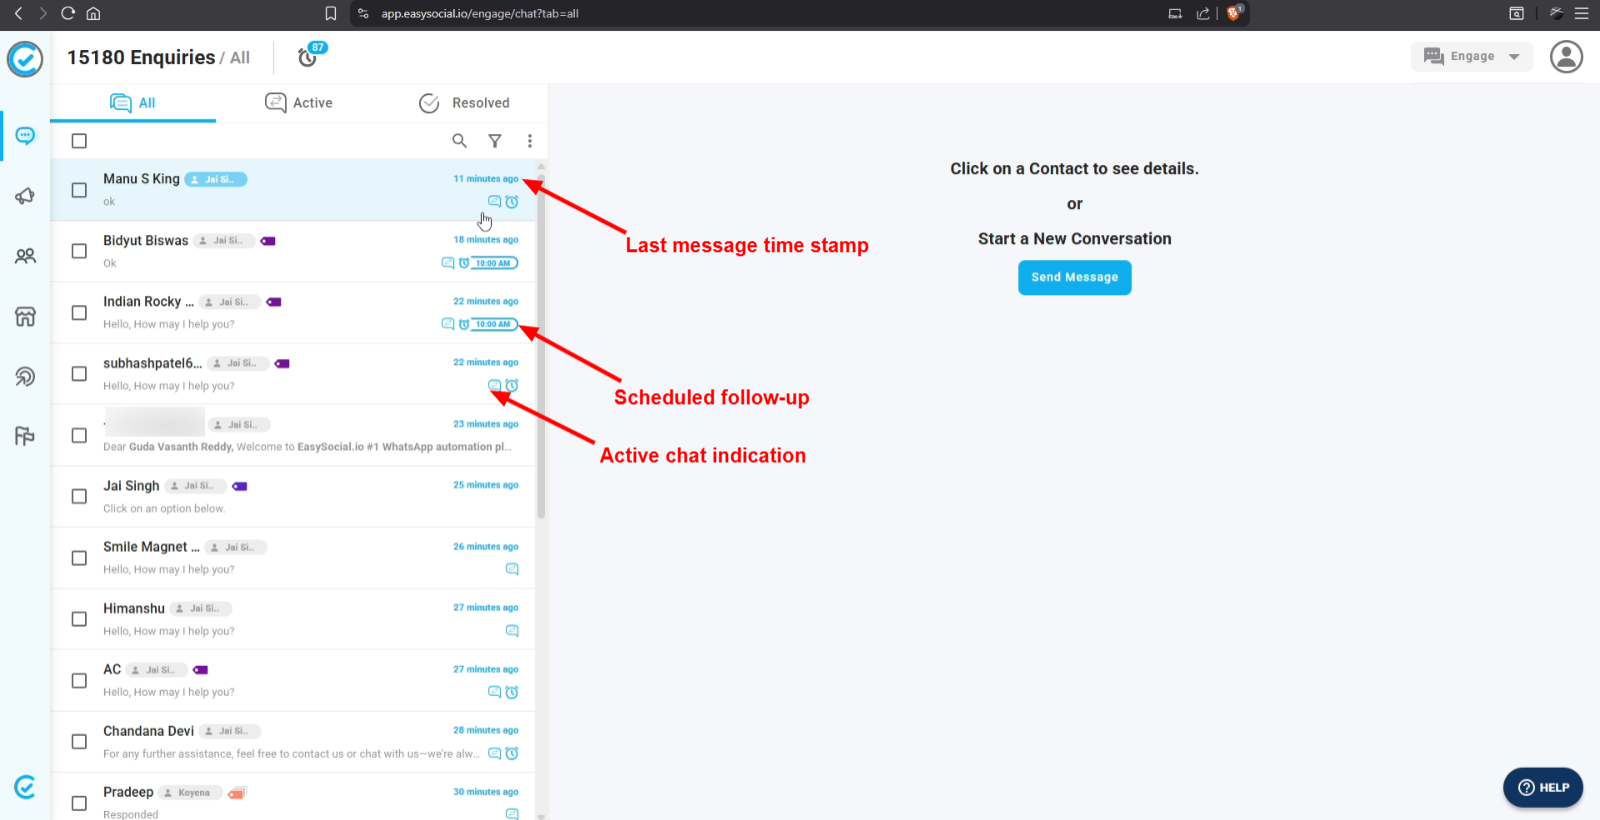Open the broadcast megaphone icon in sidebar
This screenshot has height=820, width=1600.
(25, 196)
